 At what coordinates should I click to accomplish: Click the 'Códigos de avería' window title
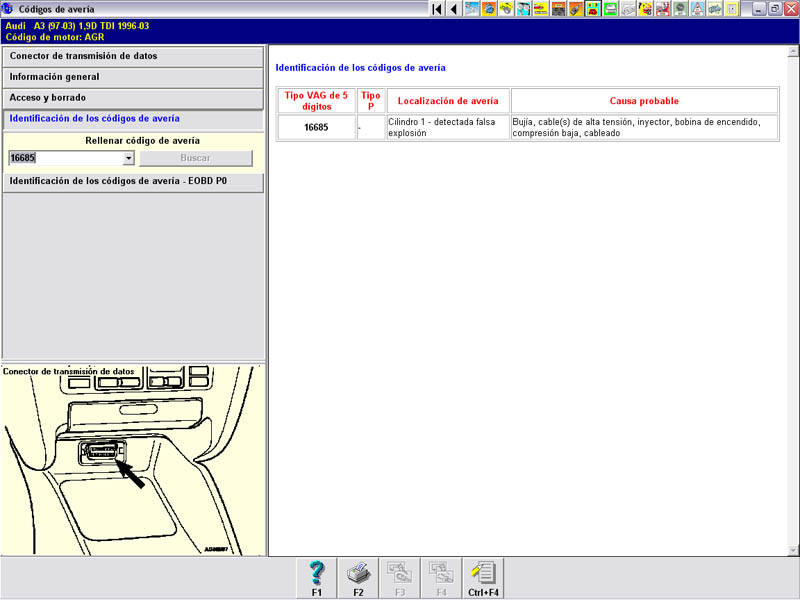coord(57,9)
